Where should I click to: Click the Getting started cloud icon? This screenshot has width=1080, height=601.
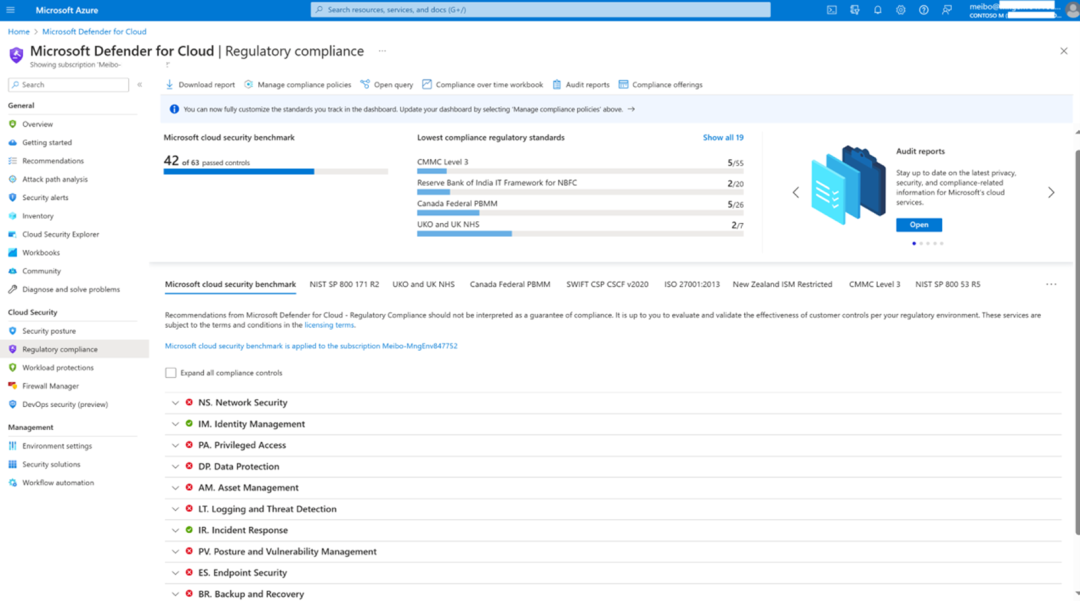(12, 143)
